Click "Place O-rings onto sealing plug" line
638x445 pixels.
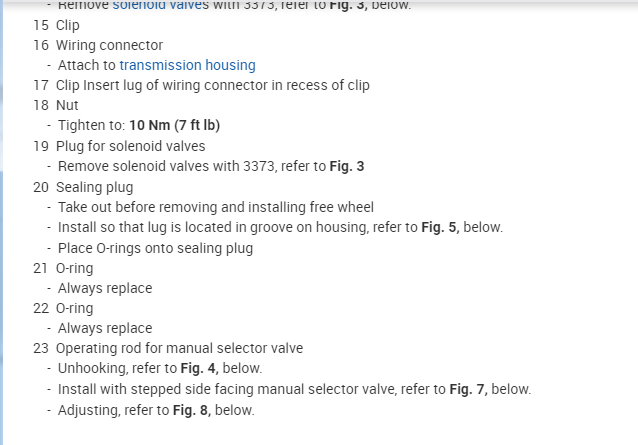[155, 248]
